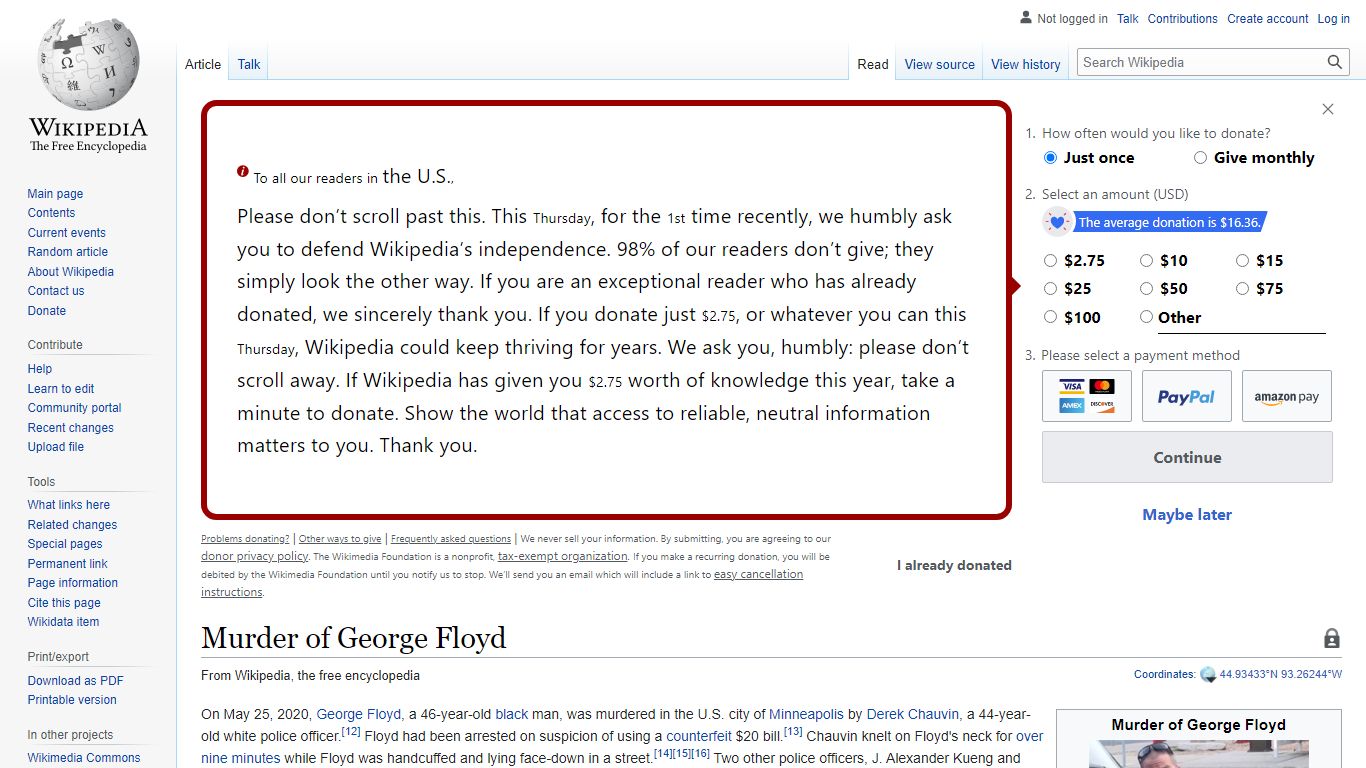Select the $25 donation amount
Image resolution: width=1366 pixels, height=768 pixels.
tap(1050, 289)
